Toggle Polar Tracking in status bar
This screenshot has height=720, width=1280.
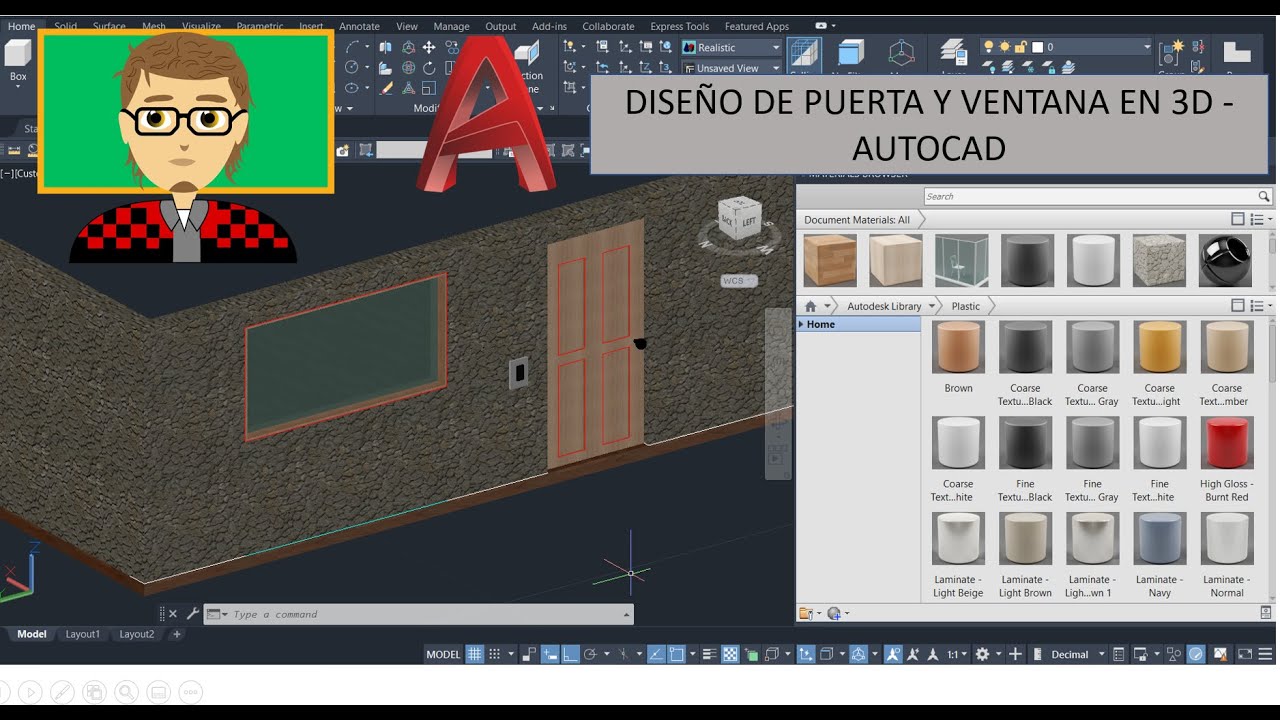pyautogui.click(x=590, y=654)
